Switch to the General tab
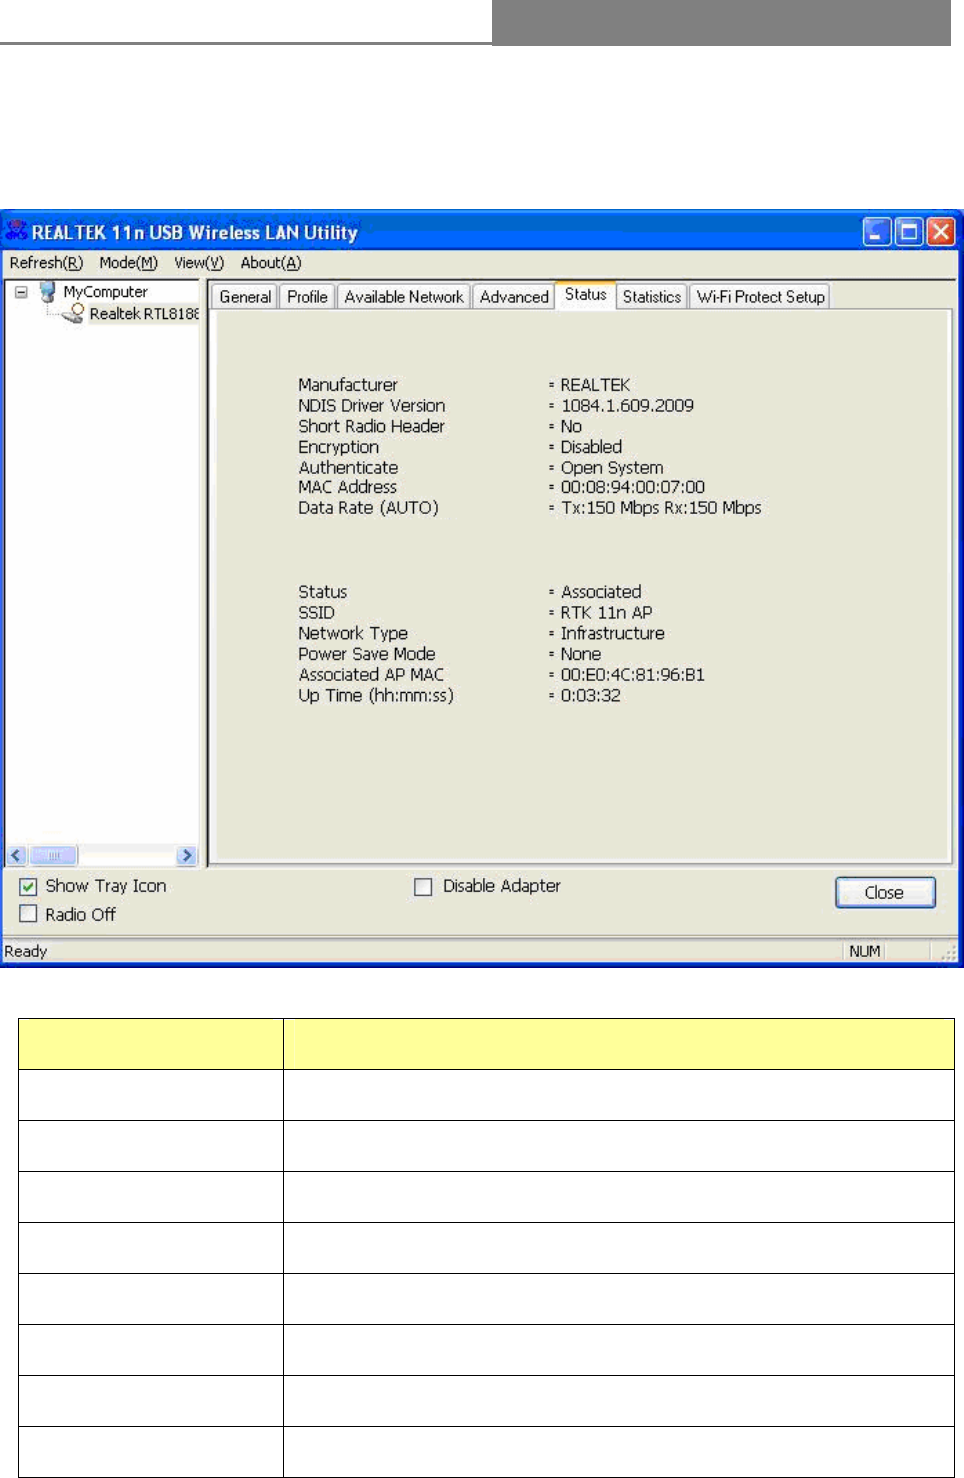Screen dimensions: 964x1478 [245, 297]
